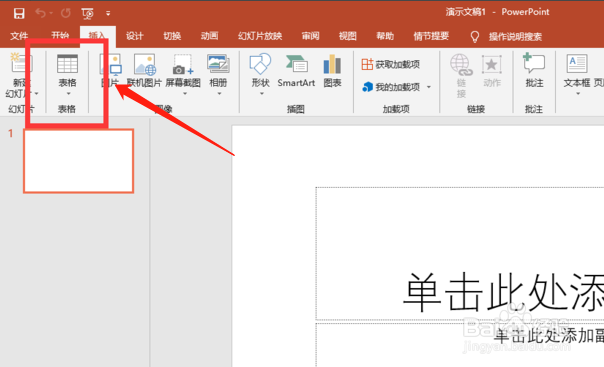604x367 pixels.
Task: Expand the 文本框 dropdown arrow
Action: [x=578, y=94]
